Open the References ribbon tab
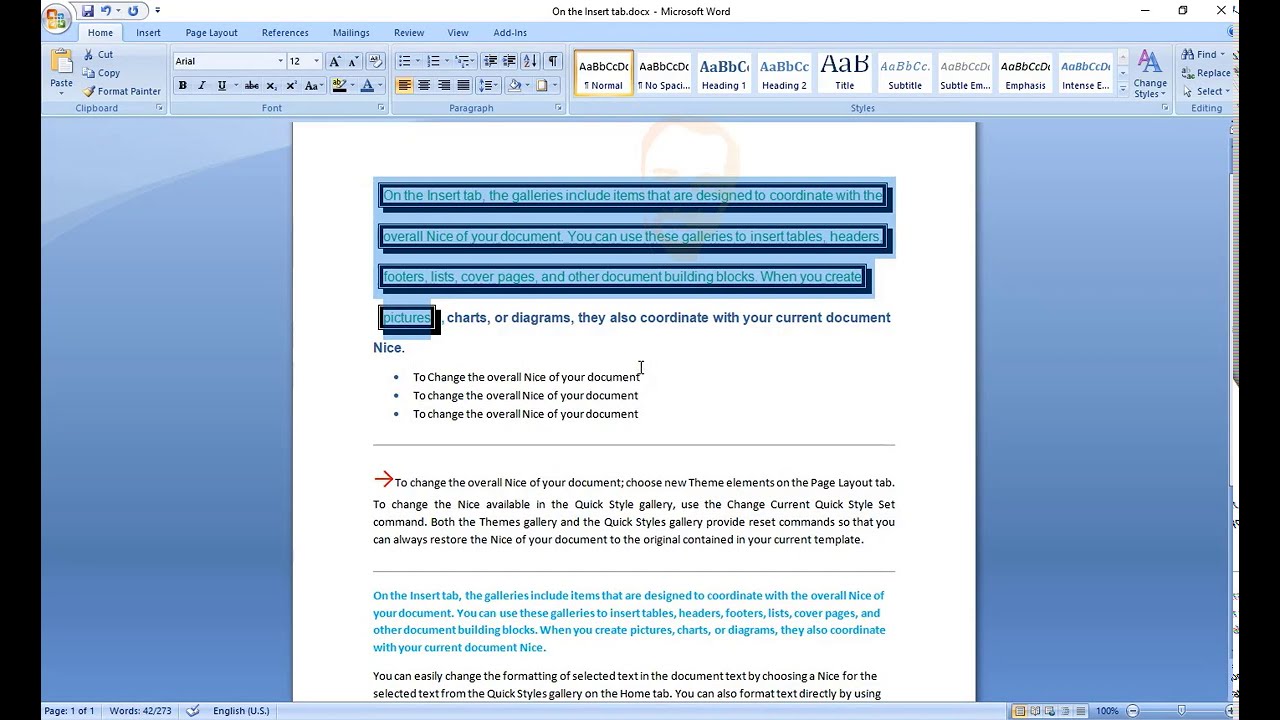 (285, 33)
